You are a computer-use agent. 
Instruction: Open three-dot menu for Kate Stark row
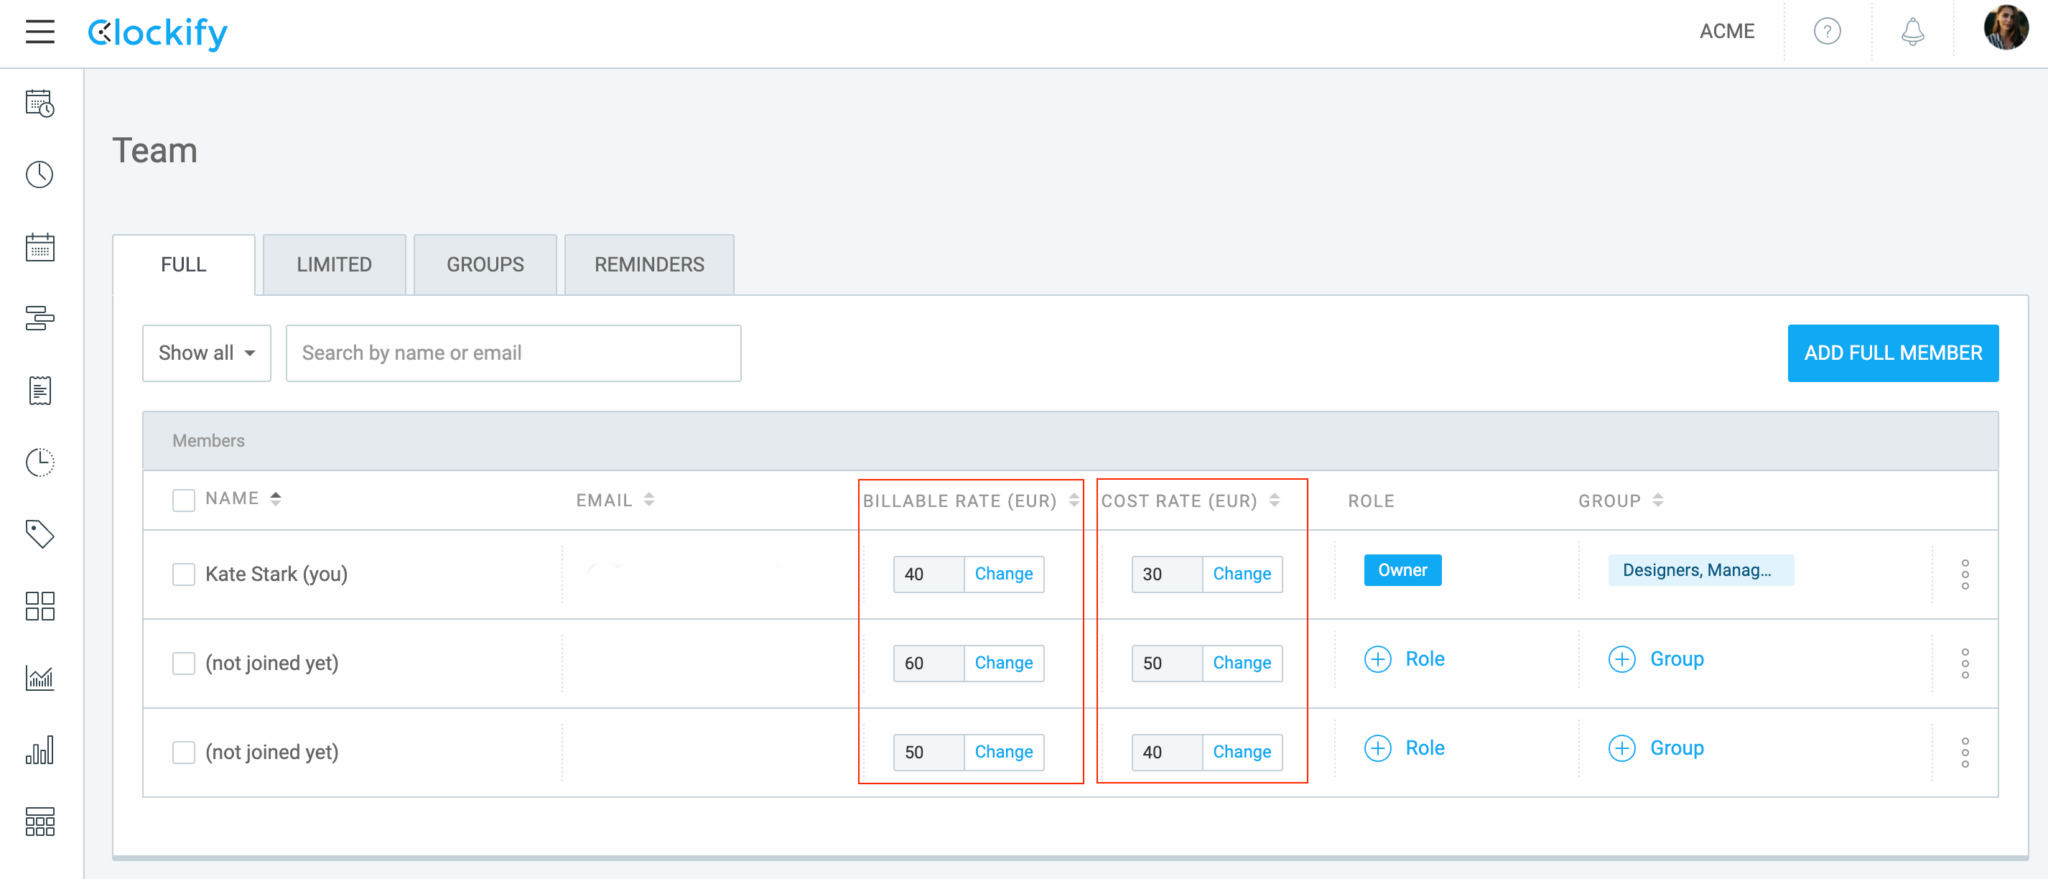[1965, 574]
